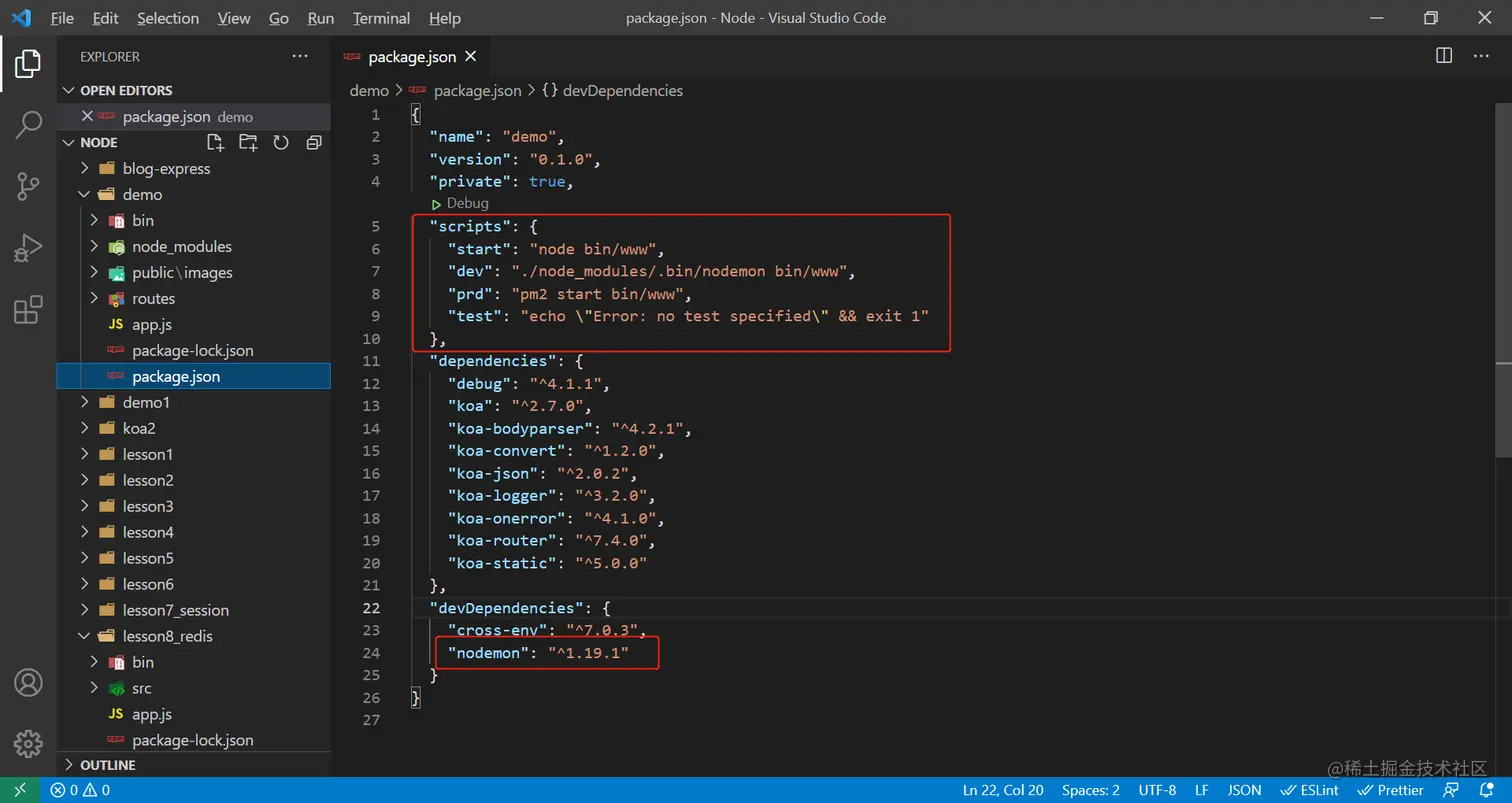Select the package.json editor tab
This screenshot has height=803, width=1512.
click(x=411, y=57)
